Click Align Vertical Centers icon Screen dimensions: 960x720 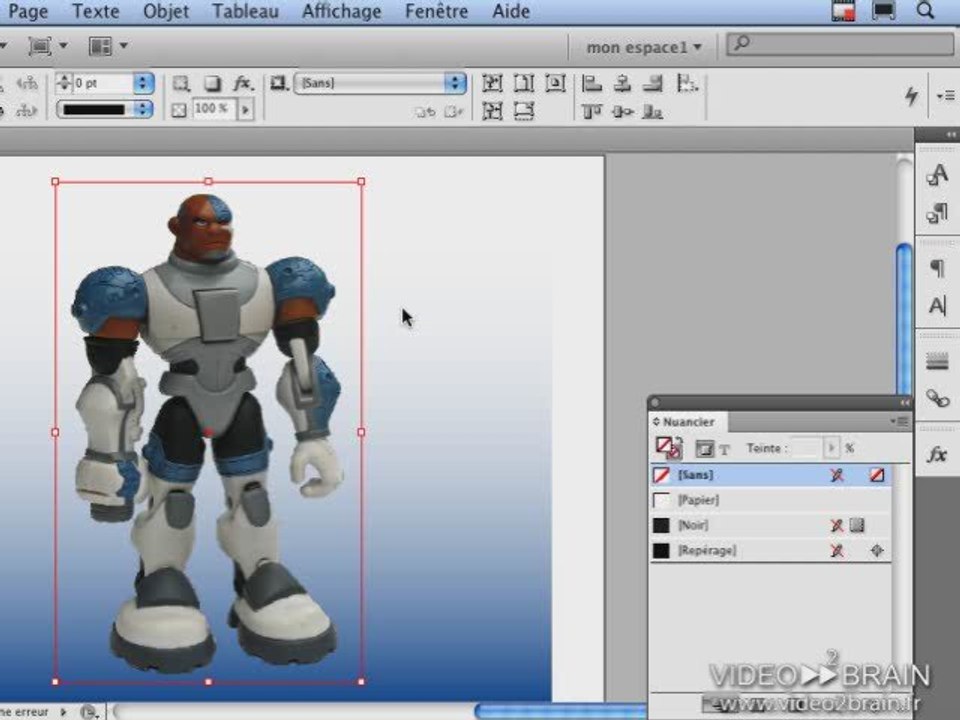pyautogui.click(x=623, y=111)
